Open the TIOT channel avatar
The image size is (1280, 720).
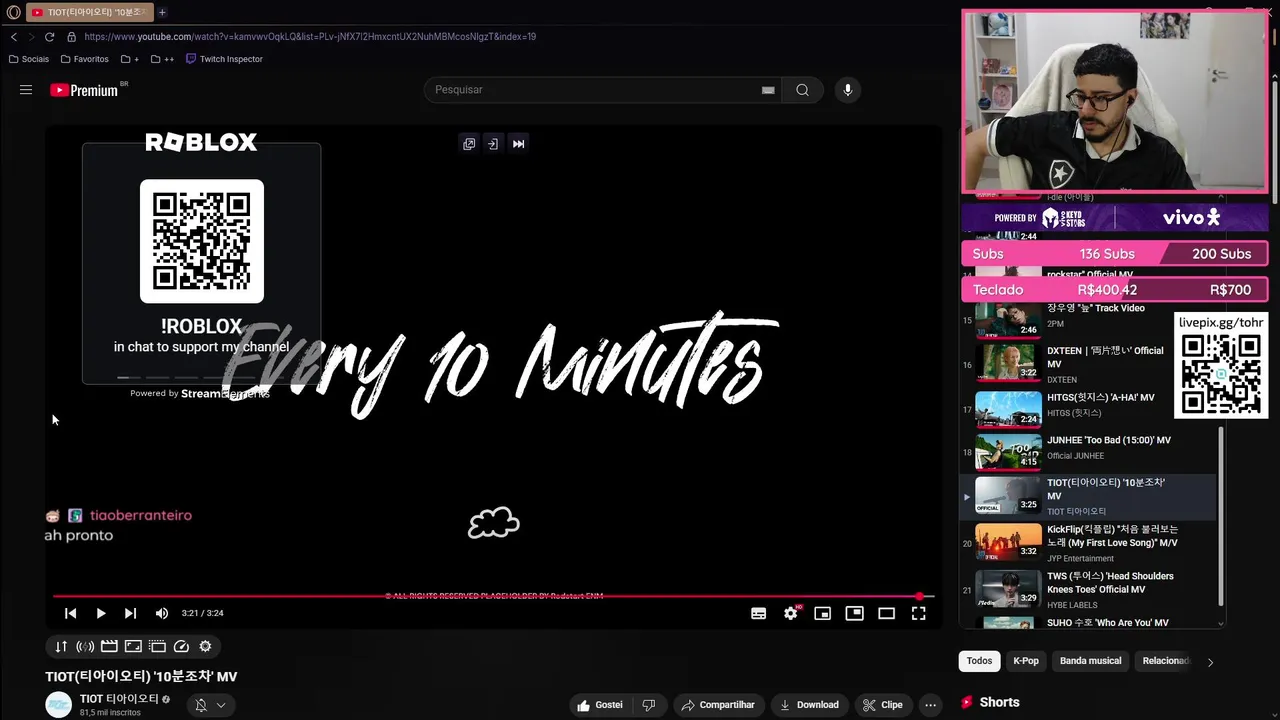click(59, 705)
